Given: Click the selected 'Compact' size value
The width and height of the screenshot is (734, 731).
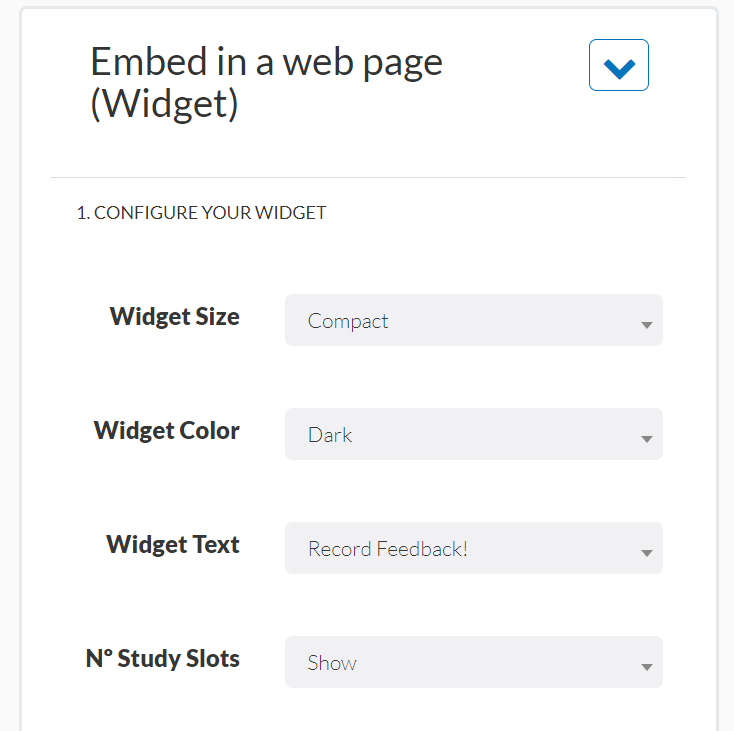Looking at the screenshot, I should coord(348,321).
